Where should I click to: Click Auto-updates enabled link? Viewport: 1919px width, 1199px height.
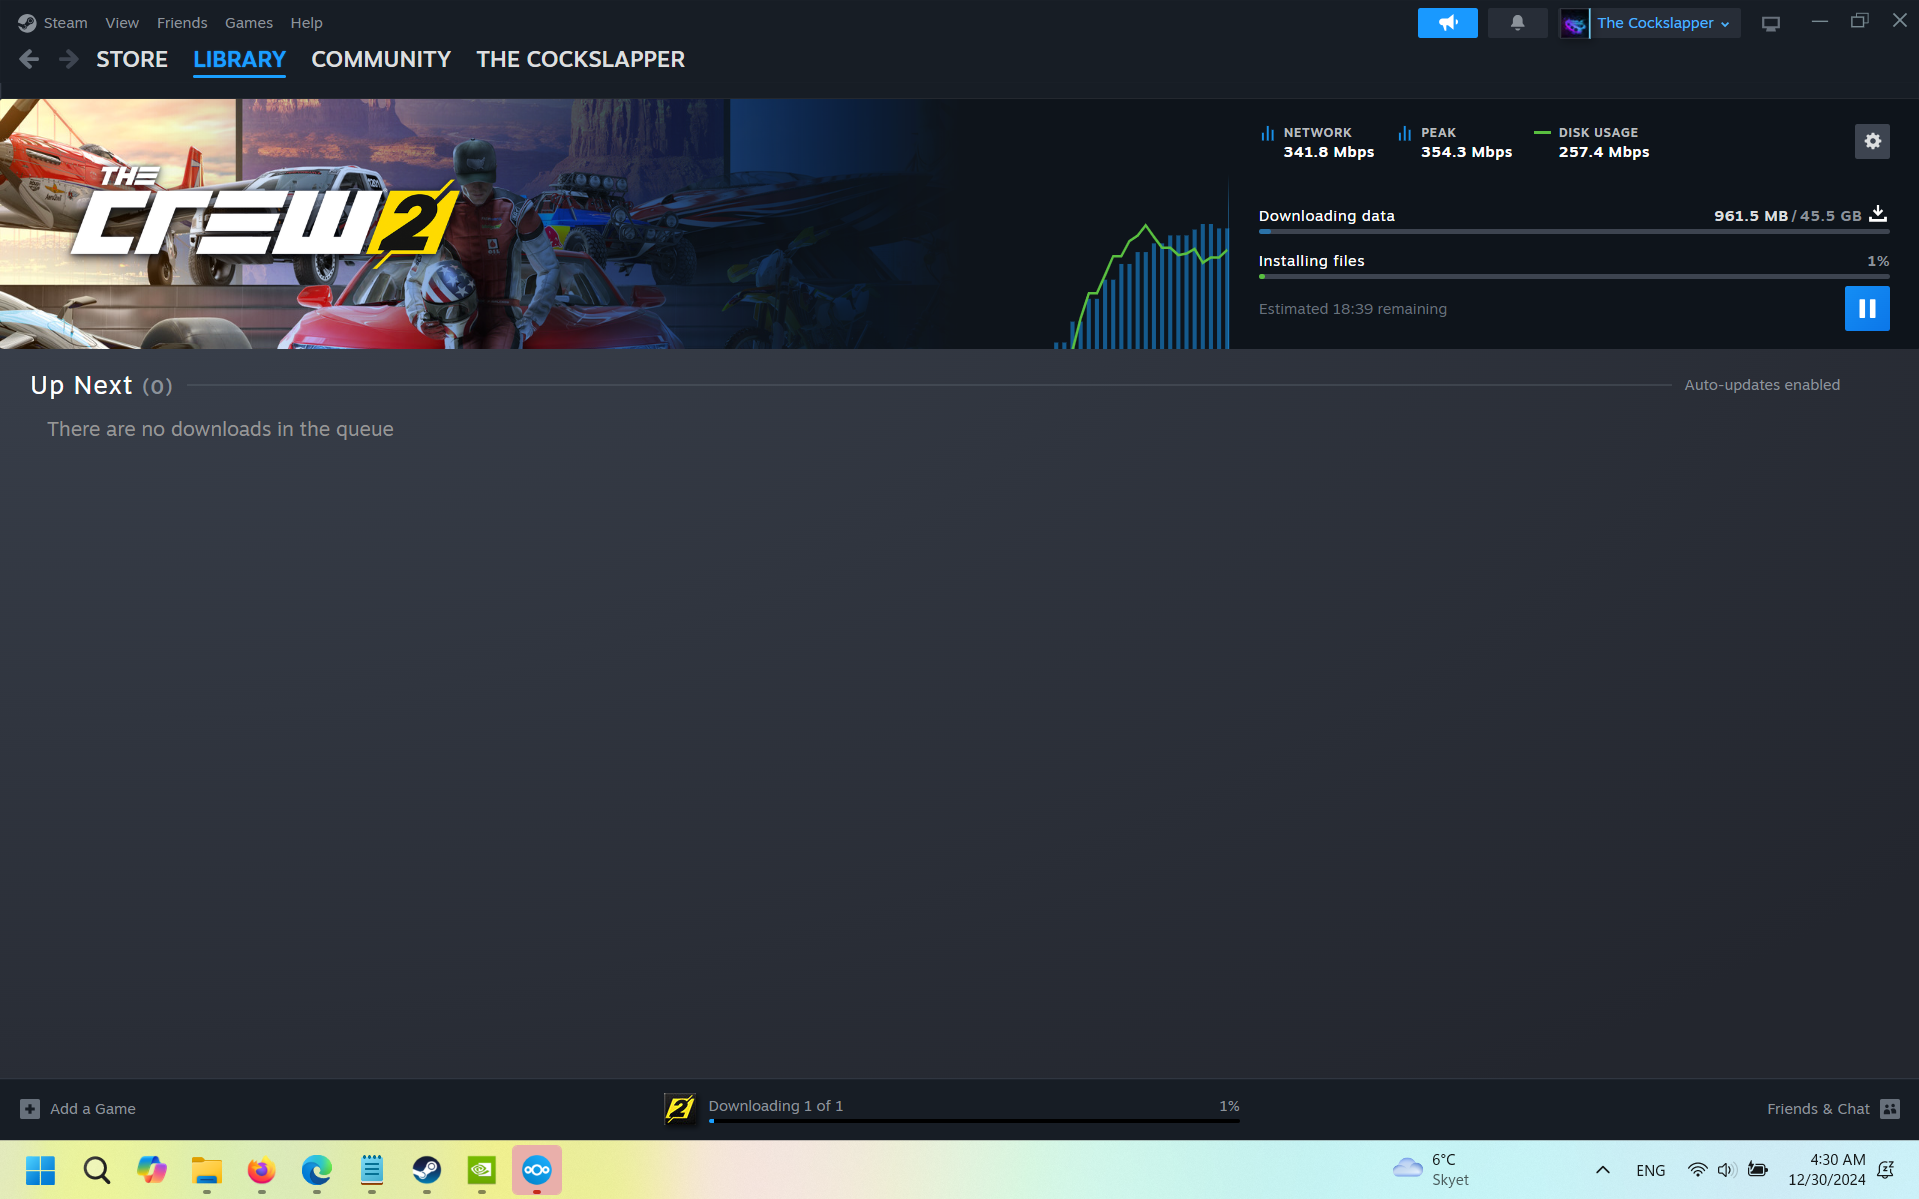(x=1762, y=385)
